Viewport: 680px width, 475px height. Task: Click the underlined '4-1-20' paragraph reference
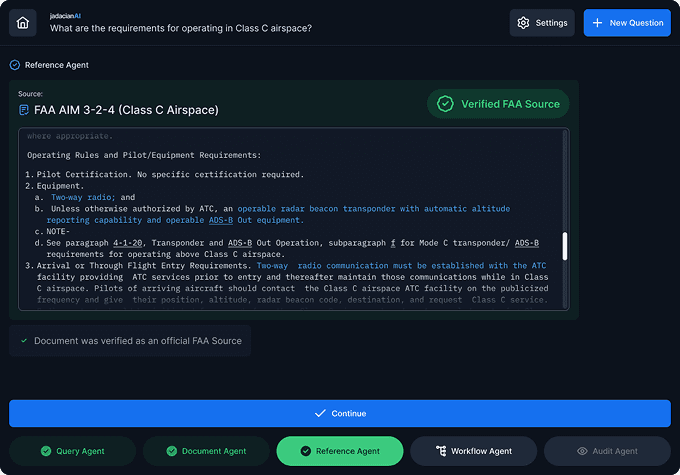[x=128, y=243]
